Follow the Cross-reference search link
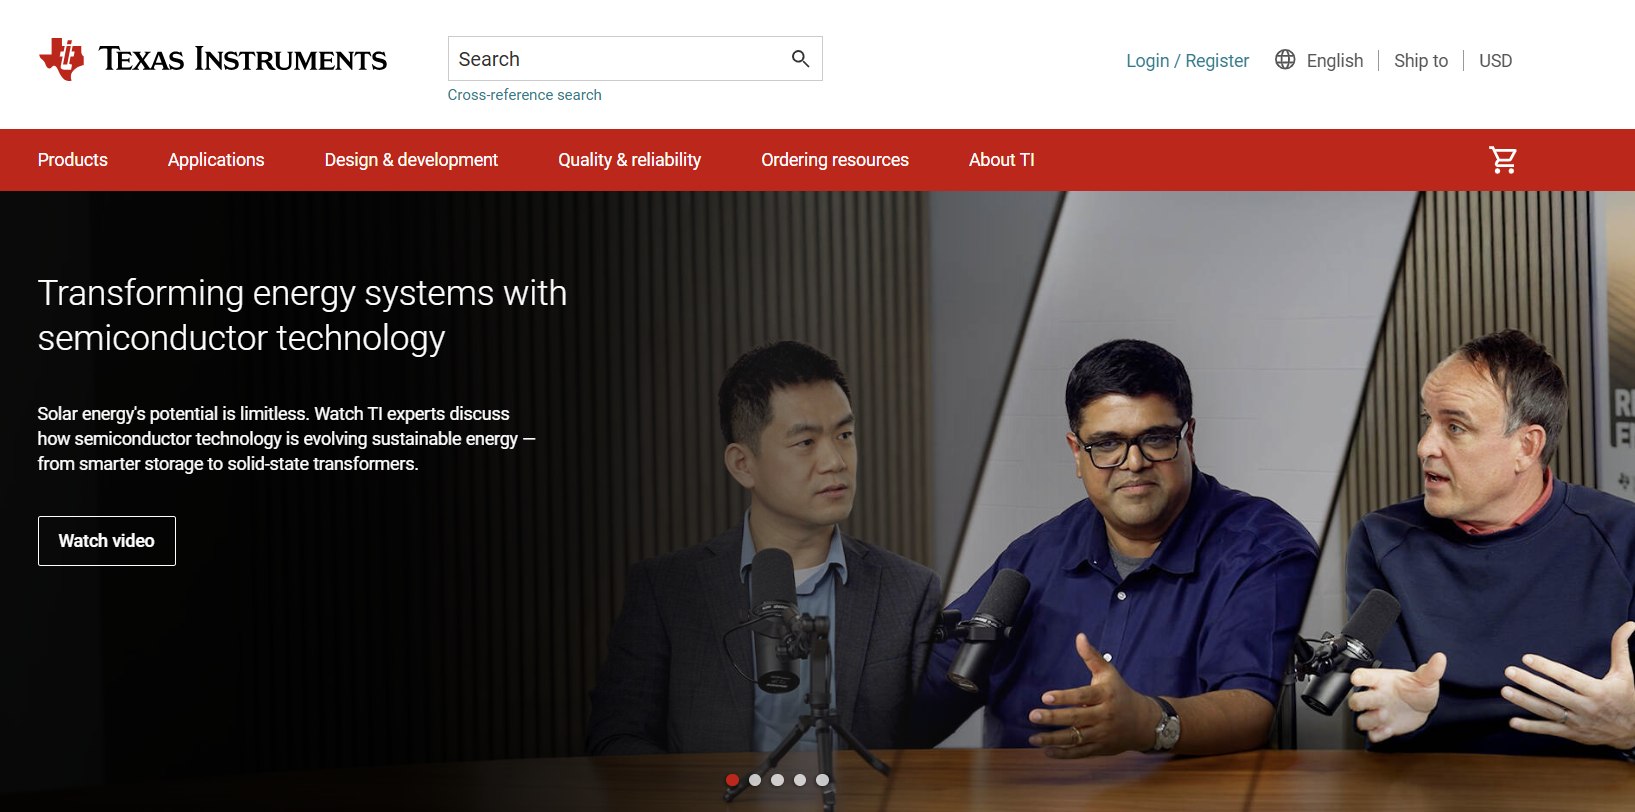 (x=524, y=95)
